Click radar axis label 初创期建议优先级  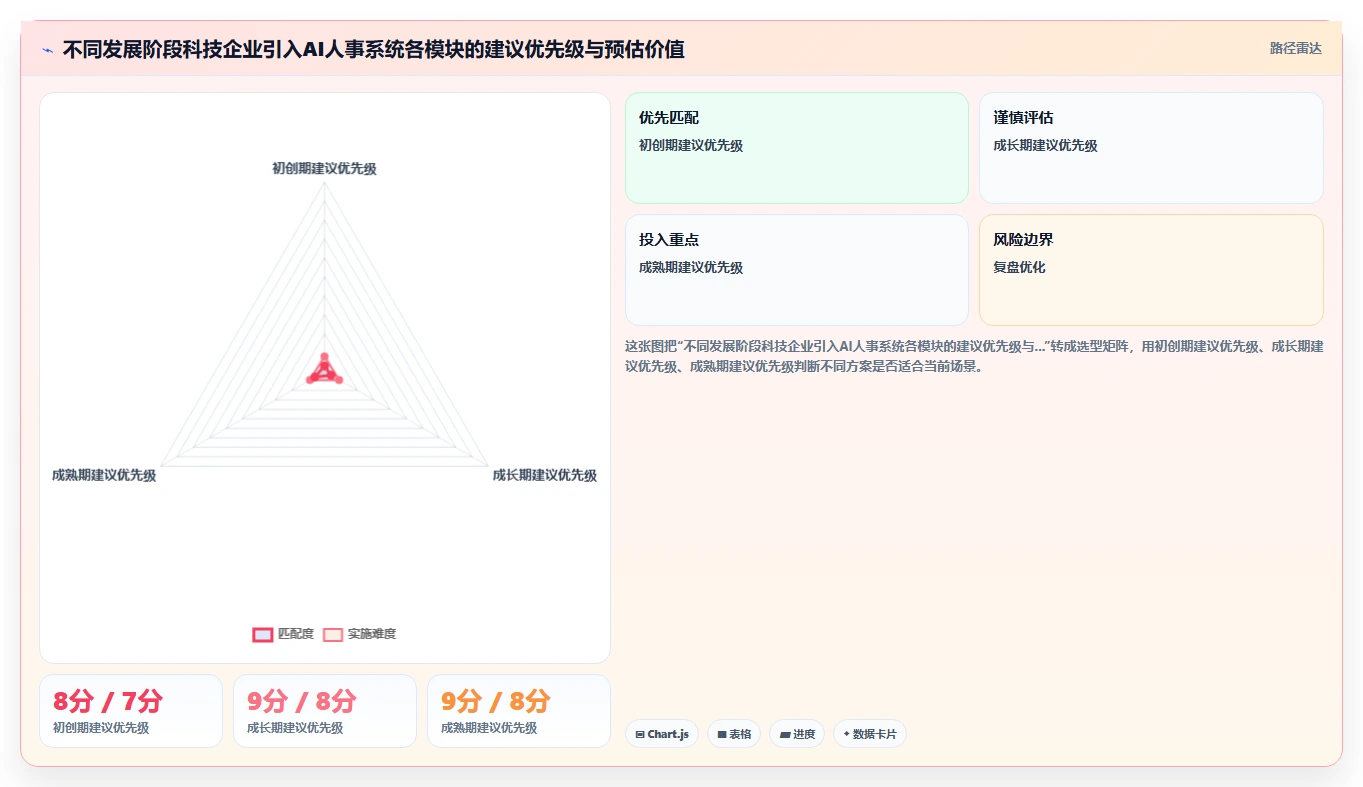pos(324,169)
